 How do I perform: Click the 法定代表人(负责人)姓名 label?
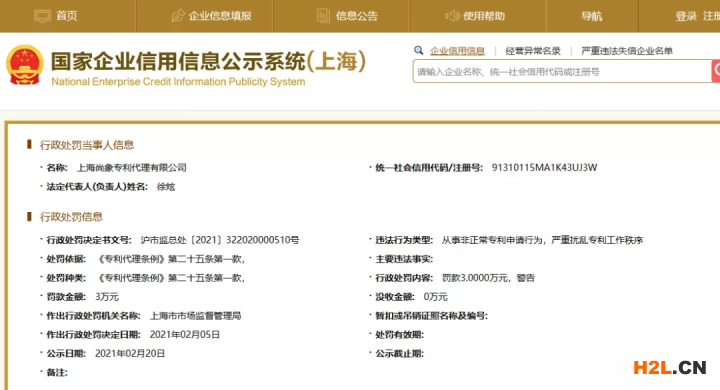tap(97, 187)
